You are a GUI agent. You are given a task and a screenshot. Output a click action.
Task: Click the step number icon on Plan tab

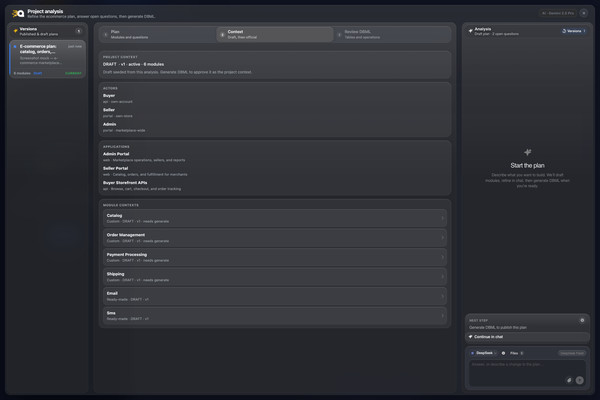[106, 35]
